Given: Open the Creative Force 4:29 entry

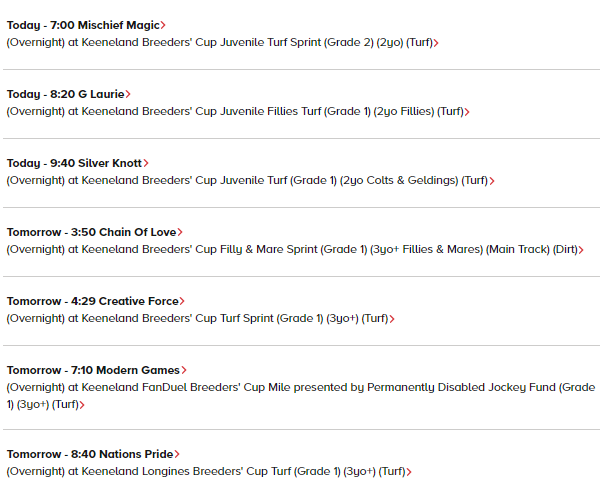Looking at the screenshot, I should coord(93,301).
